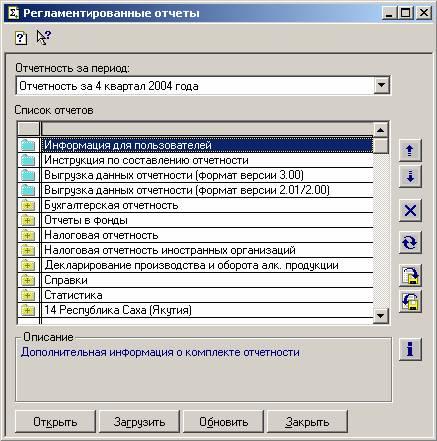Expand the Справки folder
Viewport: 437px width, 441px height.
click(x=28, y=280)
